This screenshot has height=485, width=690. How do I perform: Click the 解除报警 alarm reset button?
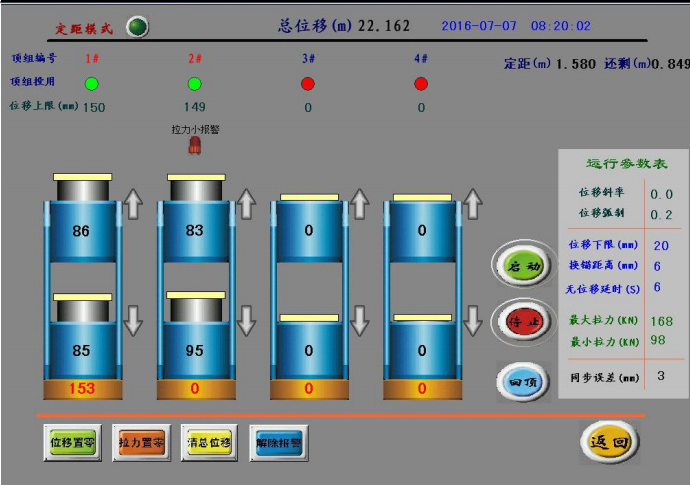[275, 441]
